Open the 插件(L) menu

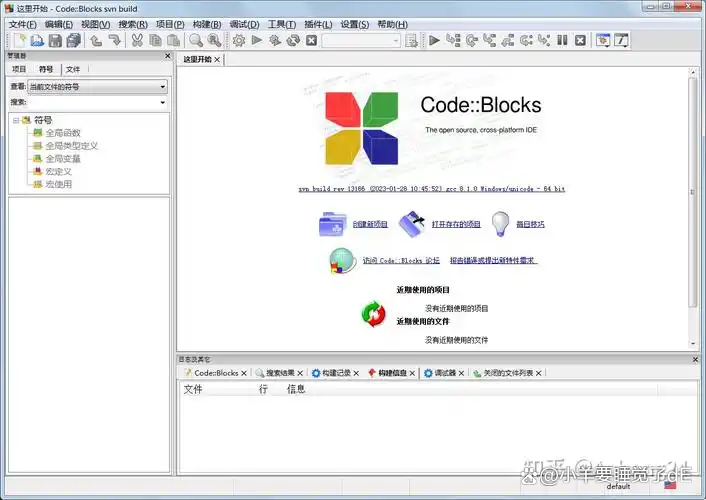[318, 24]
